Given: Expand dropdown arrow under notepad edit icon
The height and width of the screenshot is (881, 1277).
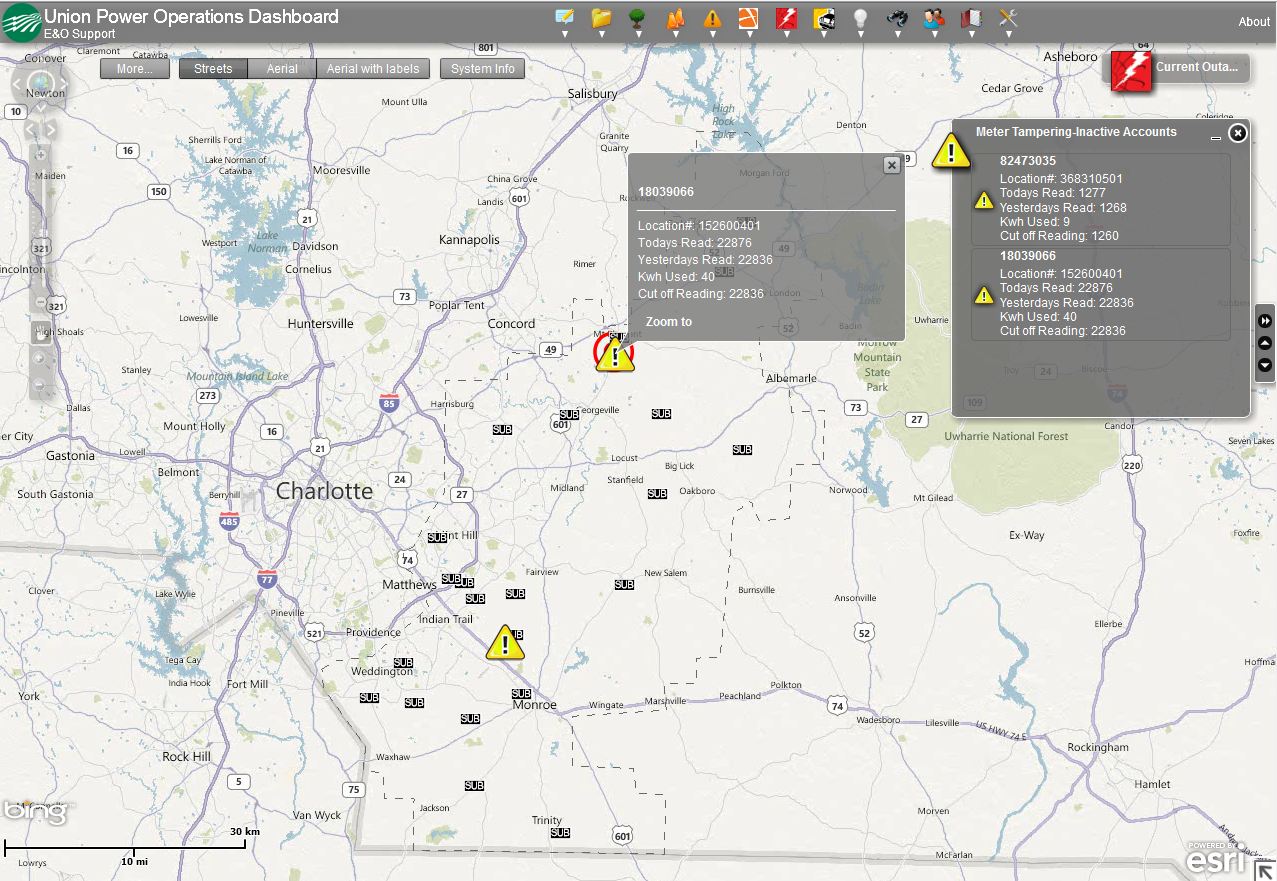Looking at the screenshot, I should (564, 35).
